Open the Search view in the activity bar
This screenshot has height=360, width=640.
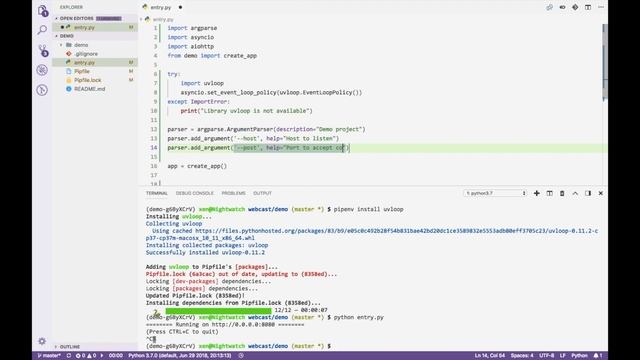pos(42,30)
